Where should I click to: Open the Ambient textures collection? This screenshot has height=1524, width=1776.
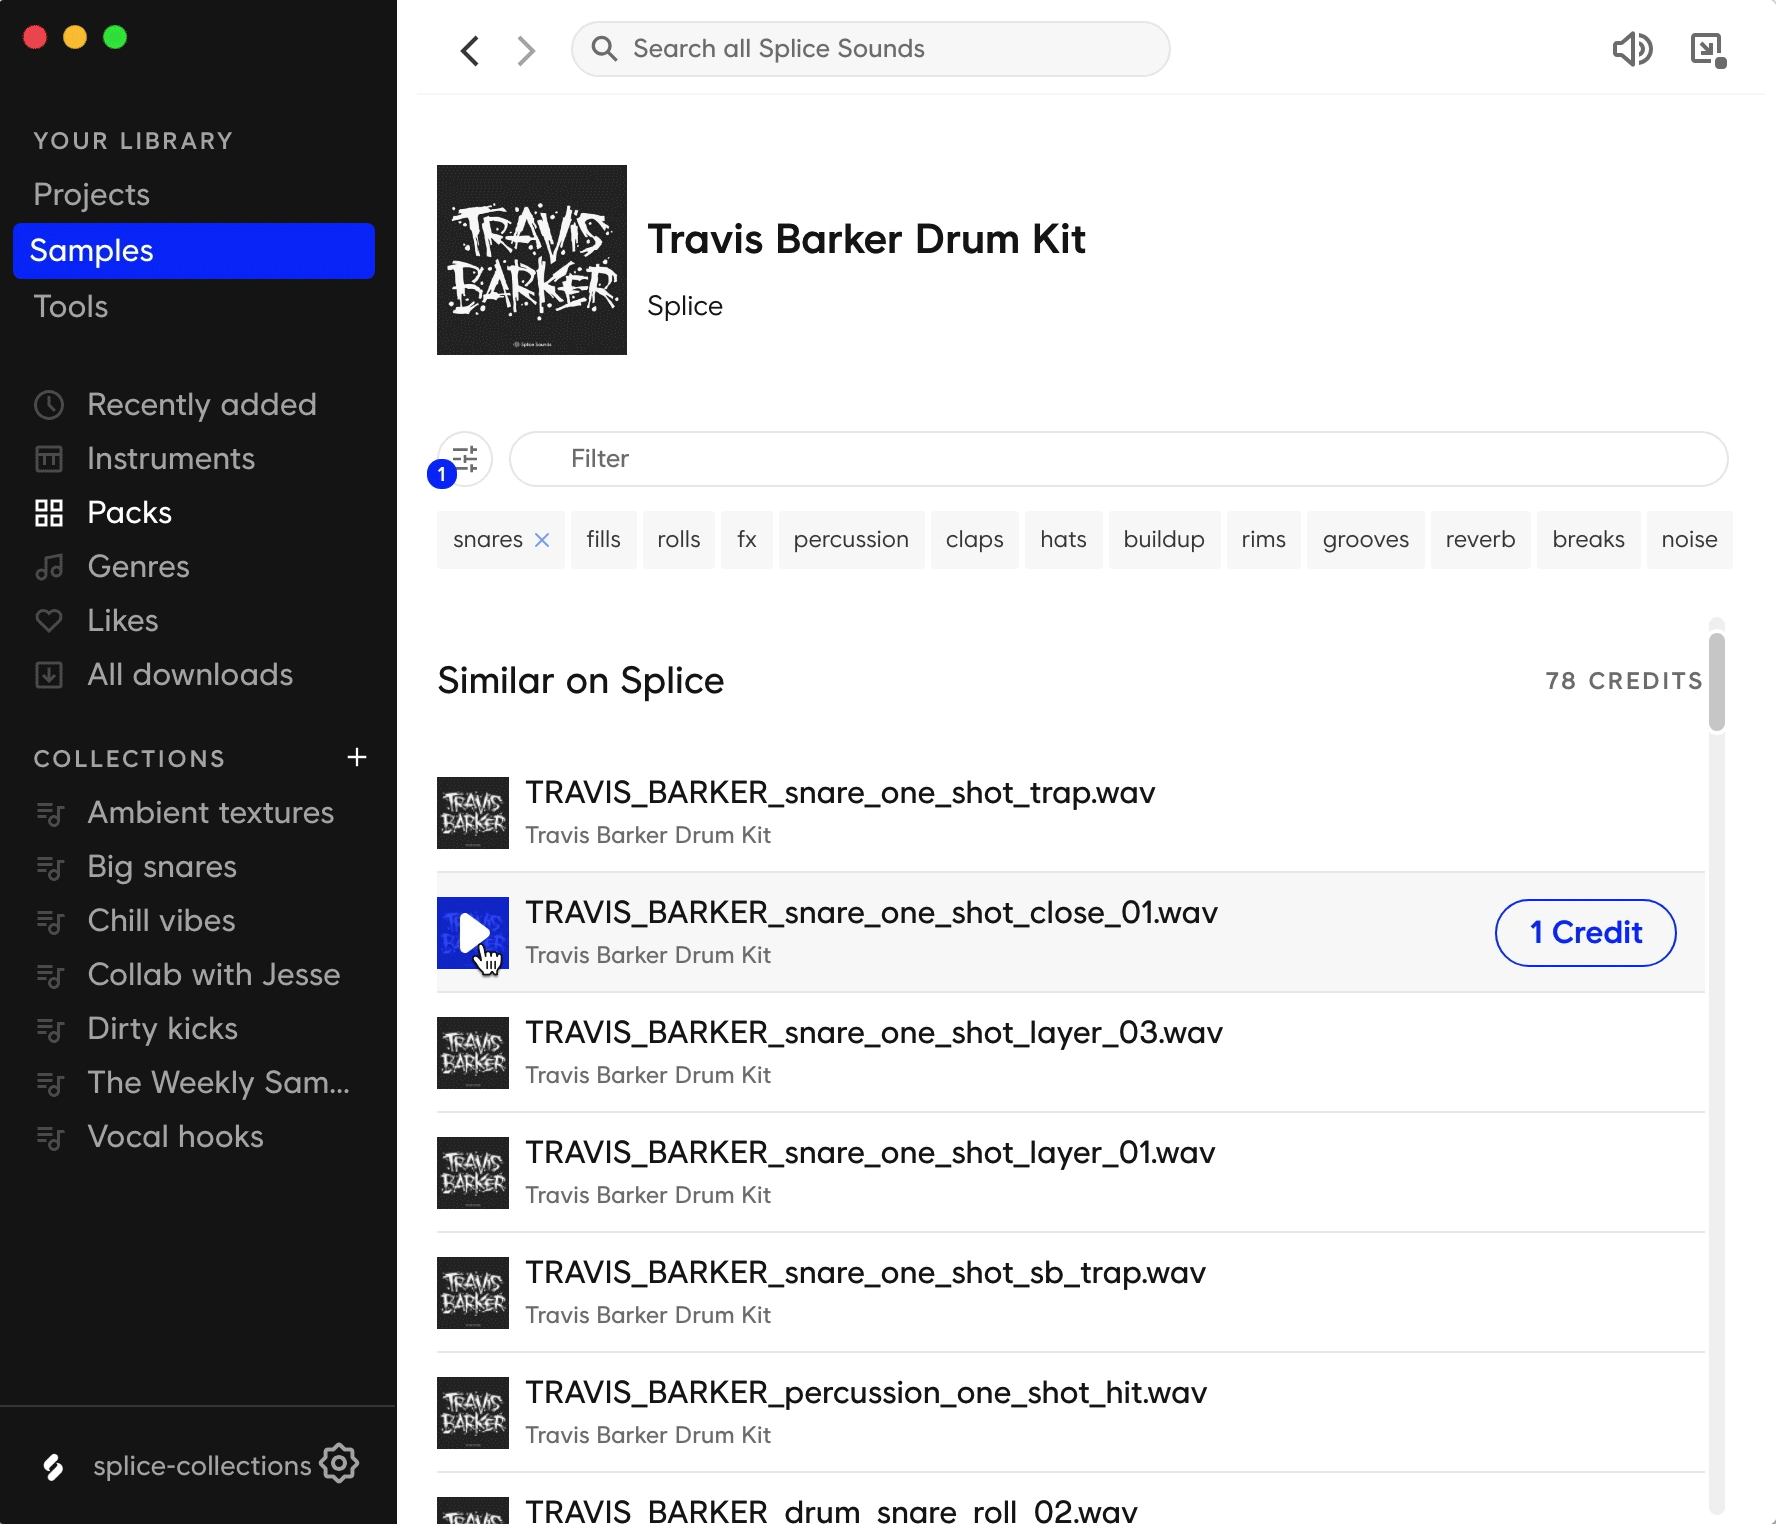click(x=211, y=813)
